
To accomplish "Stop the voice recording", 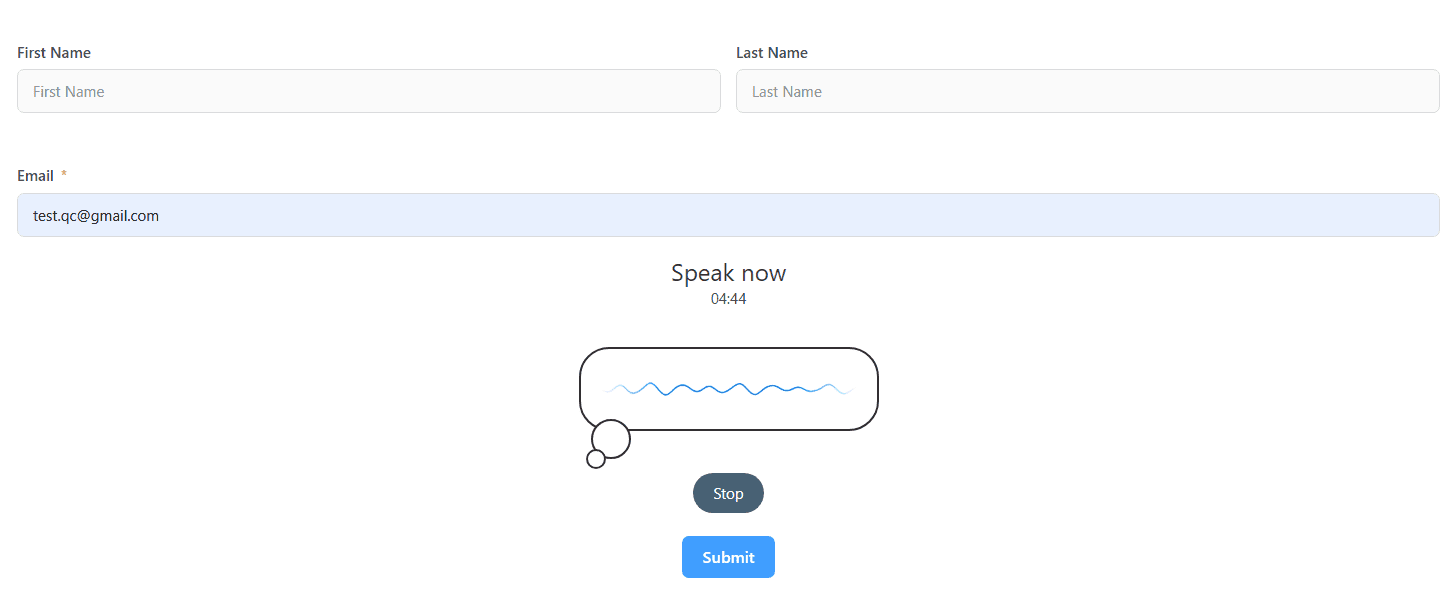I will 728,493.
